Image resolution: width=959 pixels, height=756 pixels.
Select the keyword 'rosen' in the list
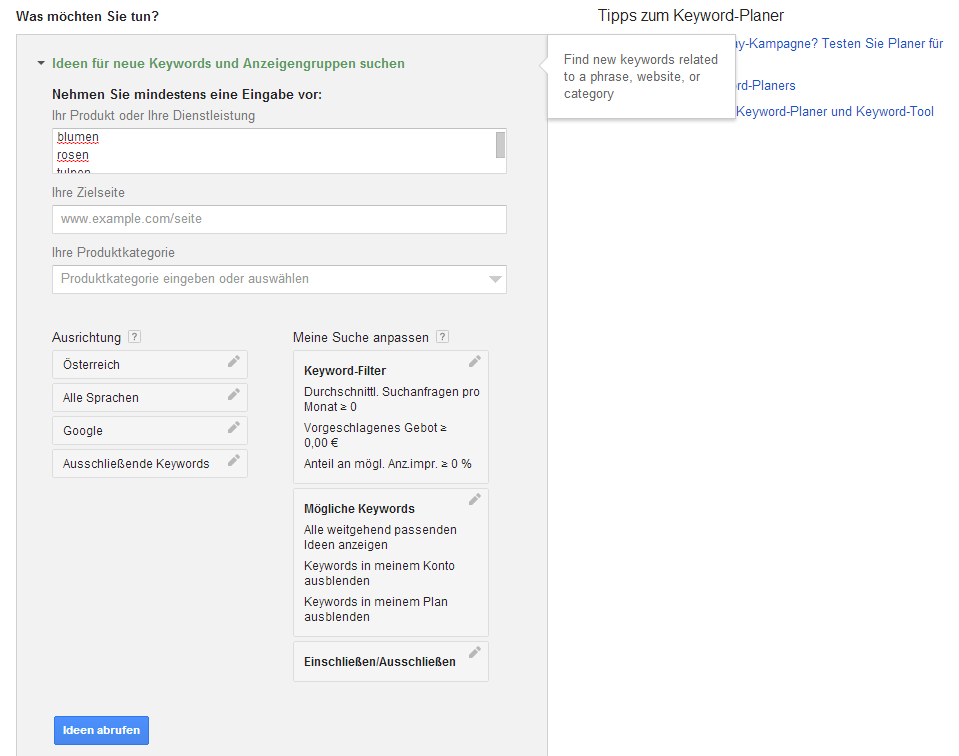click(73, 154)
